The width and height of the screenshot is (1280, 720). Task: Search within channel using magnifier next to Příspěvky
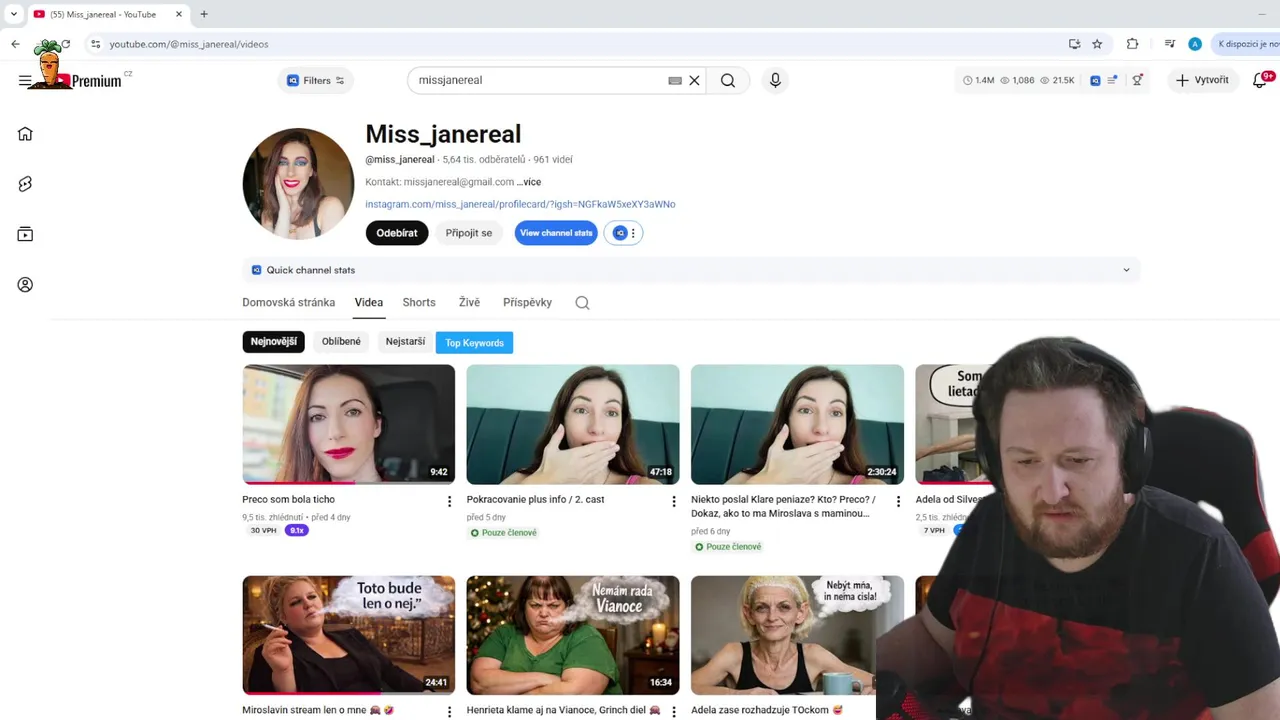[x=582, y=303]
